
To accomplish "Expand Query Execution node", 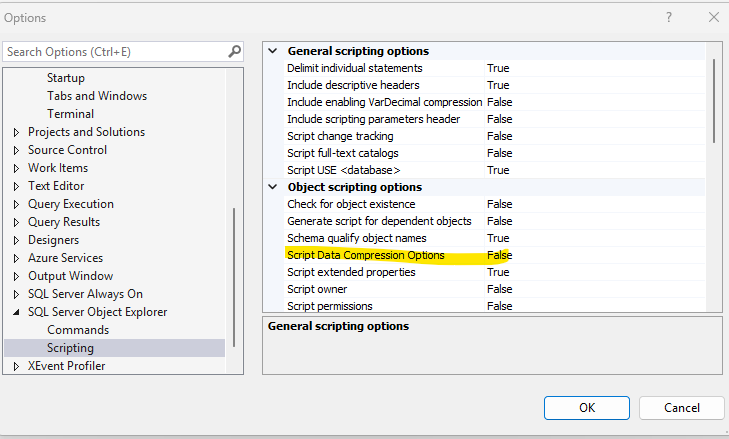I will pos(16,205).
